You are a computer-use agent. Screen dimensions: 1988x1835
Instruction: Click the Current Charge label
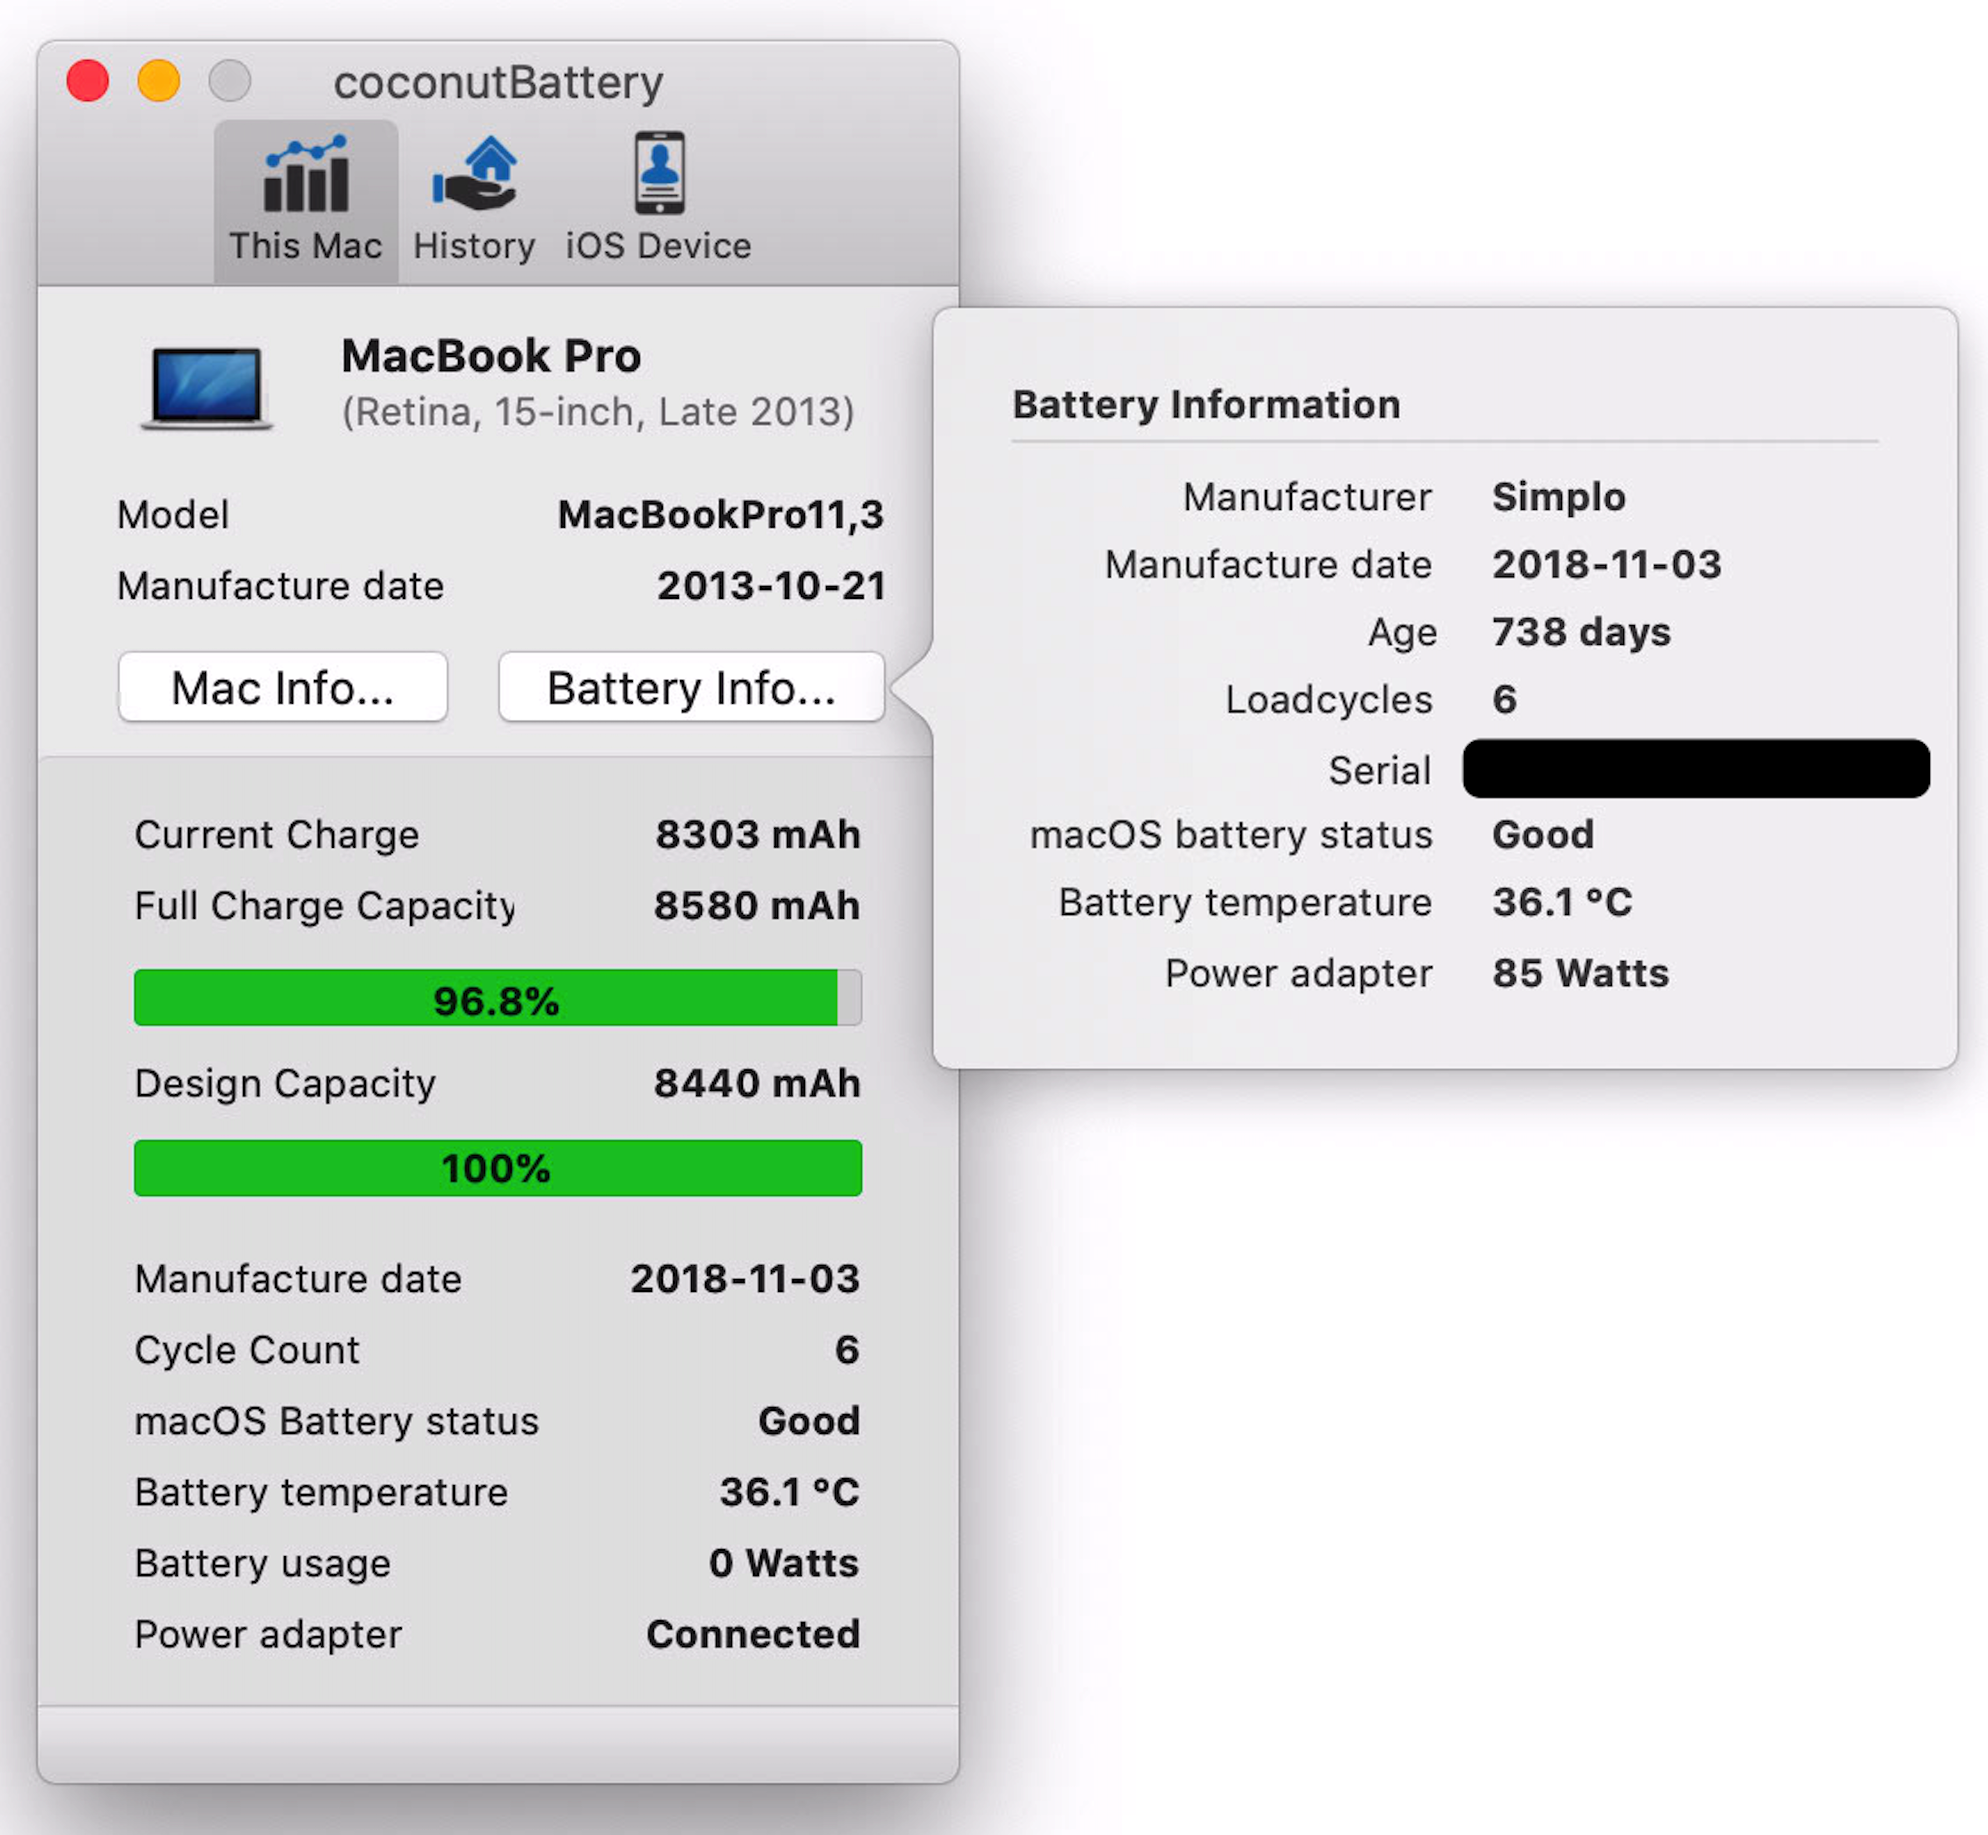point(277,835)
